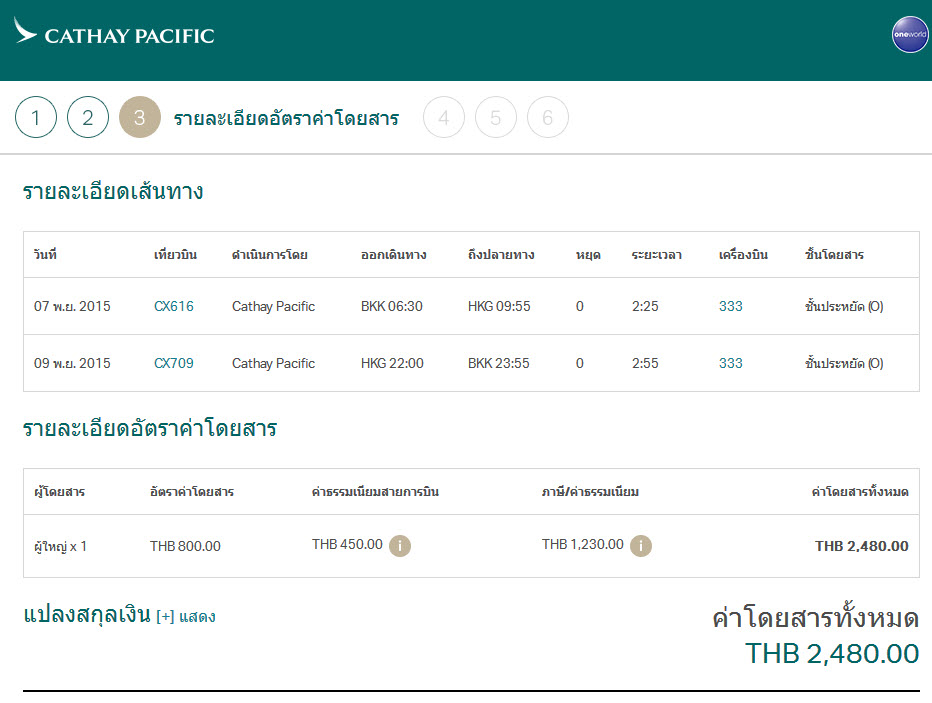Screen dimensions: 932x703
Task: Click the large THB 2,480.00 total
Action: pos(831,654)
